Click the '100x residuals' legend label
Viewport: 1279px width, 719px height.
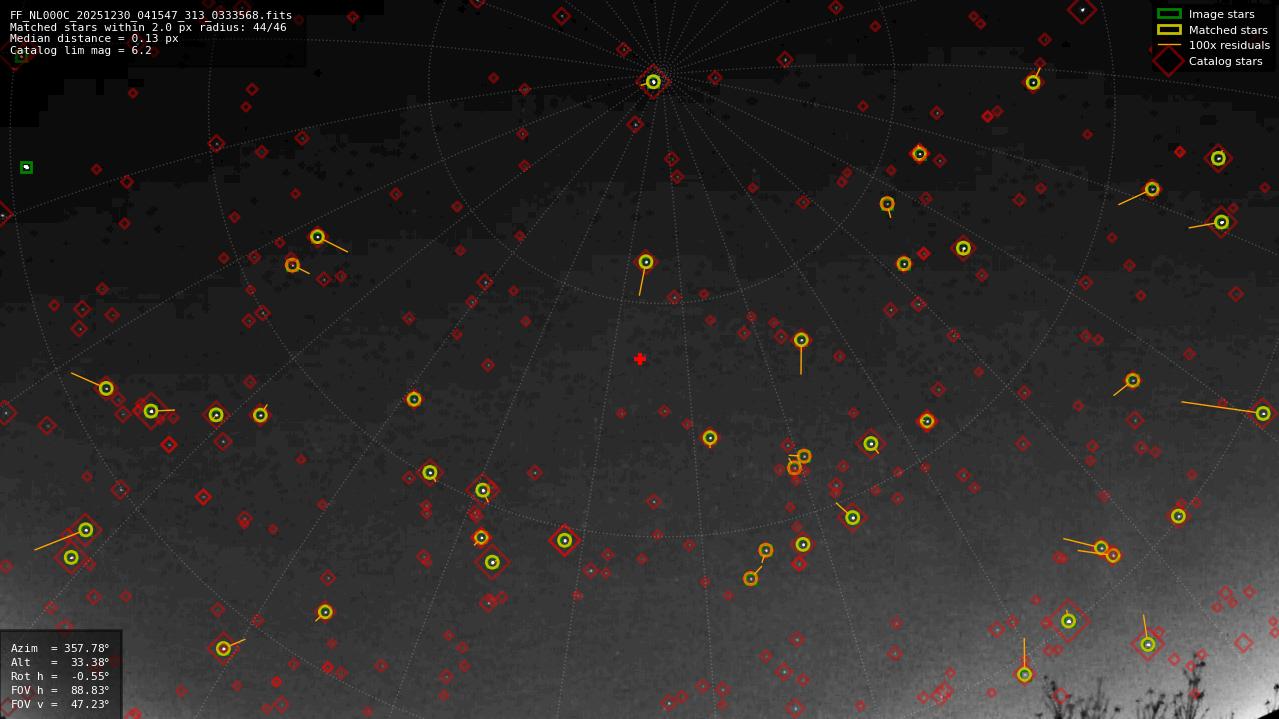[x=1229, y=45]
